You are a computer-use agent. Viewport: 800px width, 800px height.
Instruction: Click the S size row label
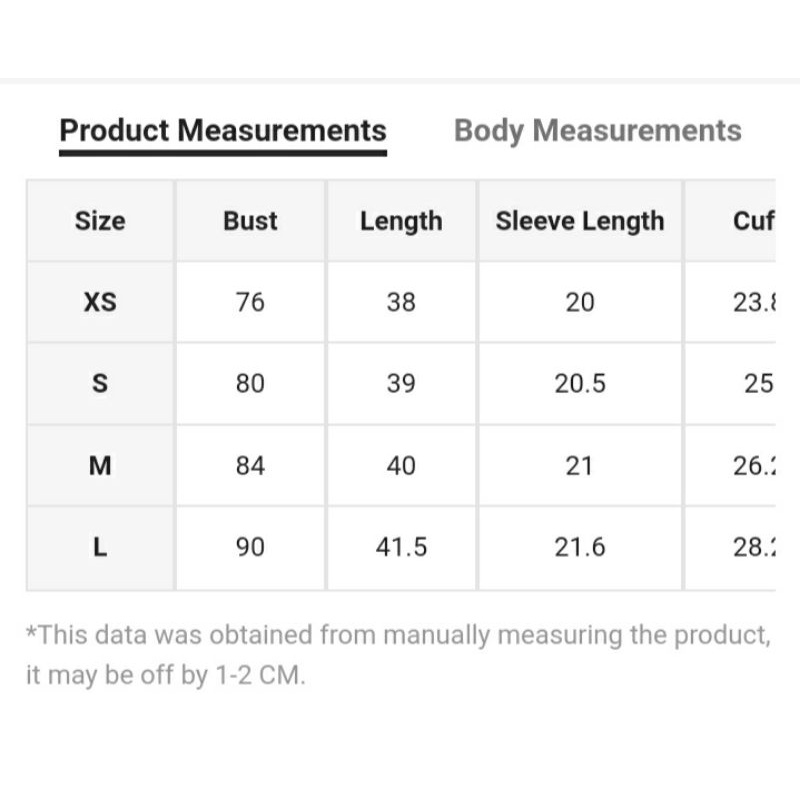pos(100,383)
